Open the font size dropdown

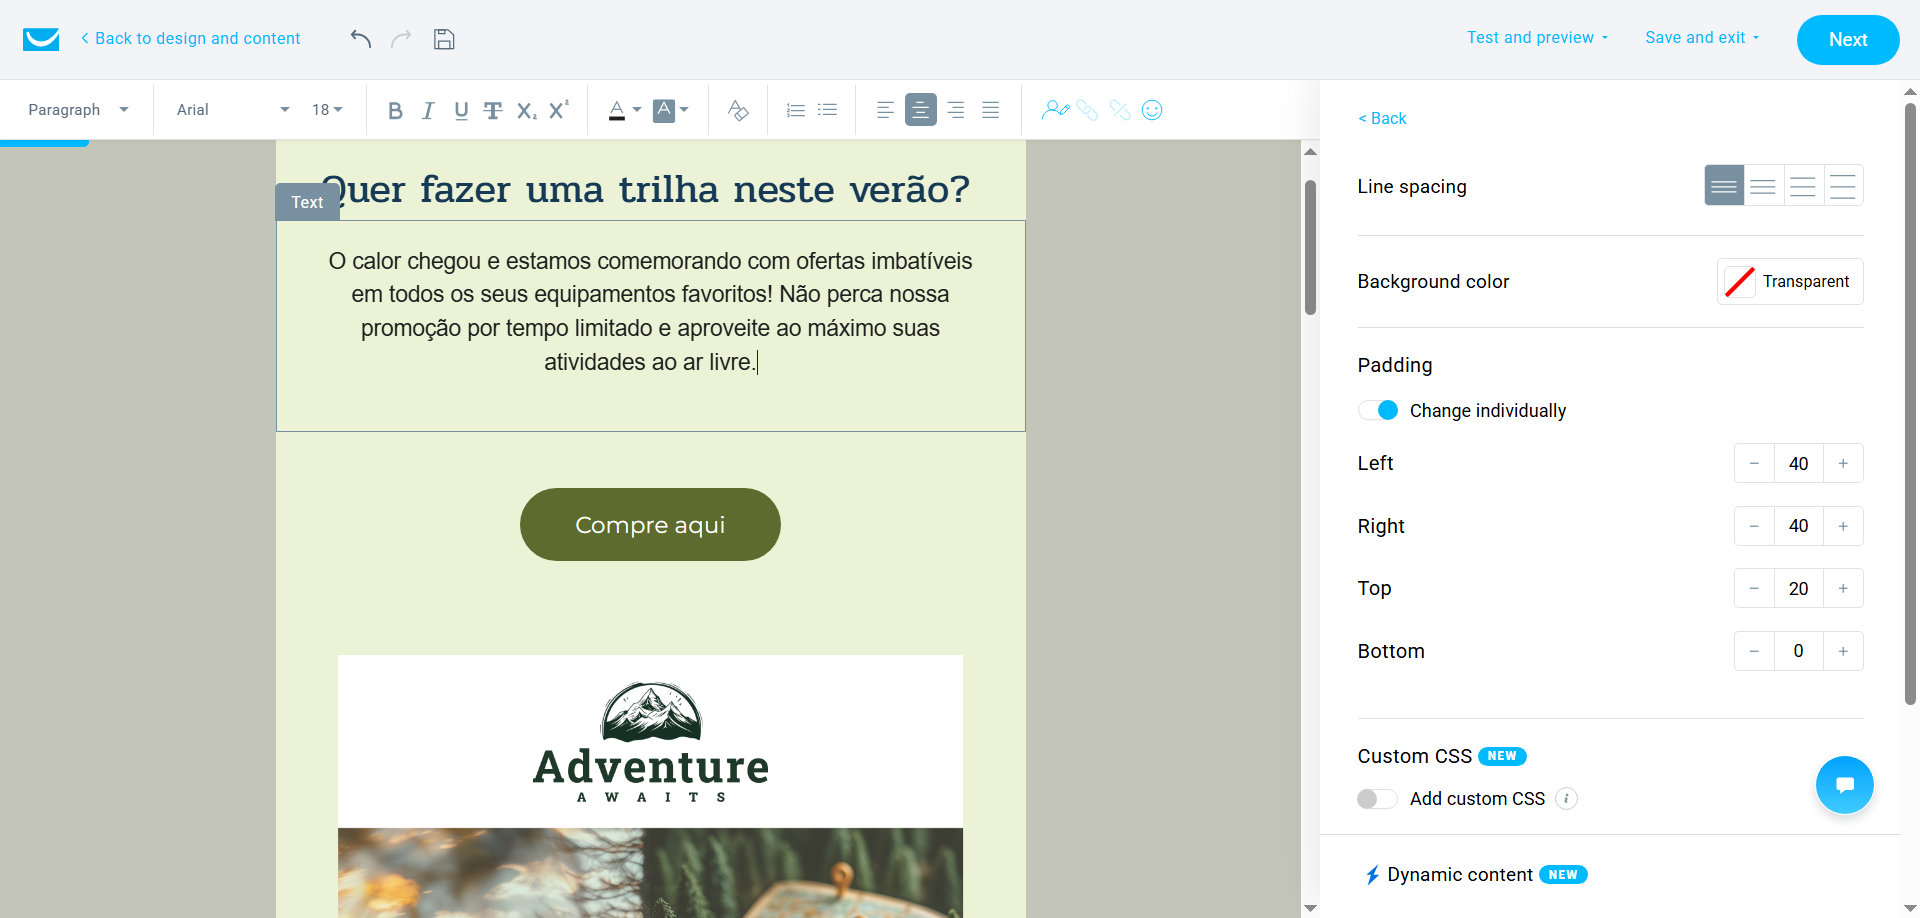click(326, 110)
